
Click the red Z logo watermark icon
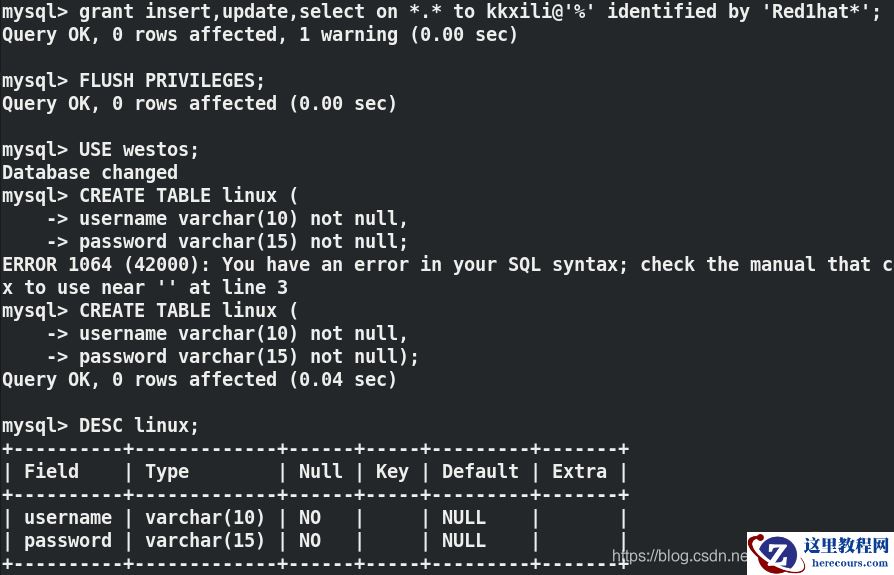pos(775,553)
